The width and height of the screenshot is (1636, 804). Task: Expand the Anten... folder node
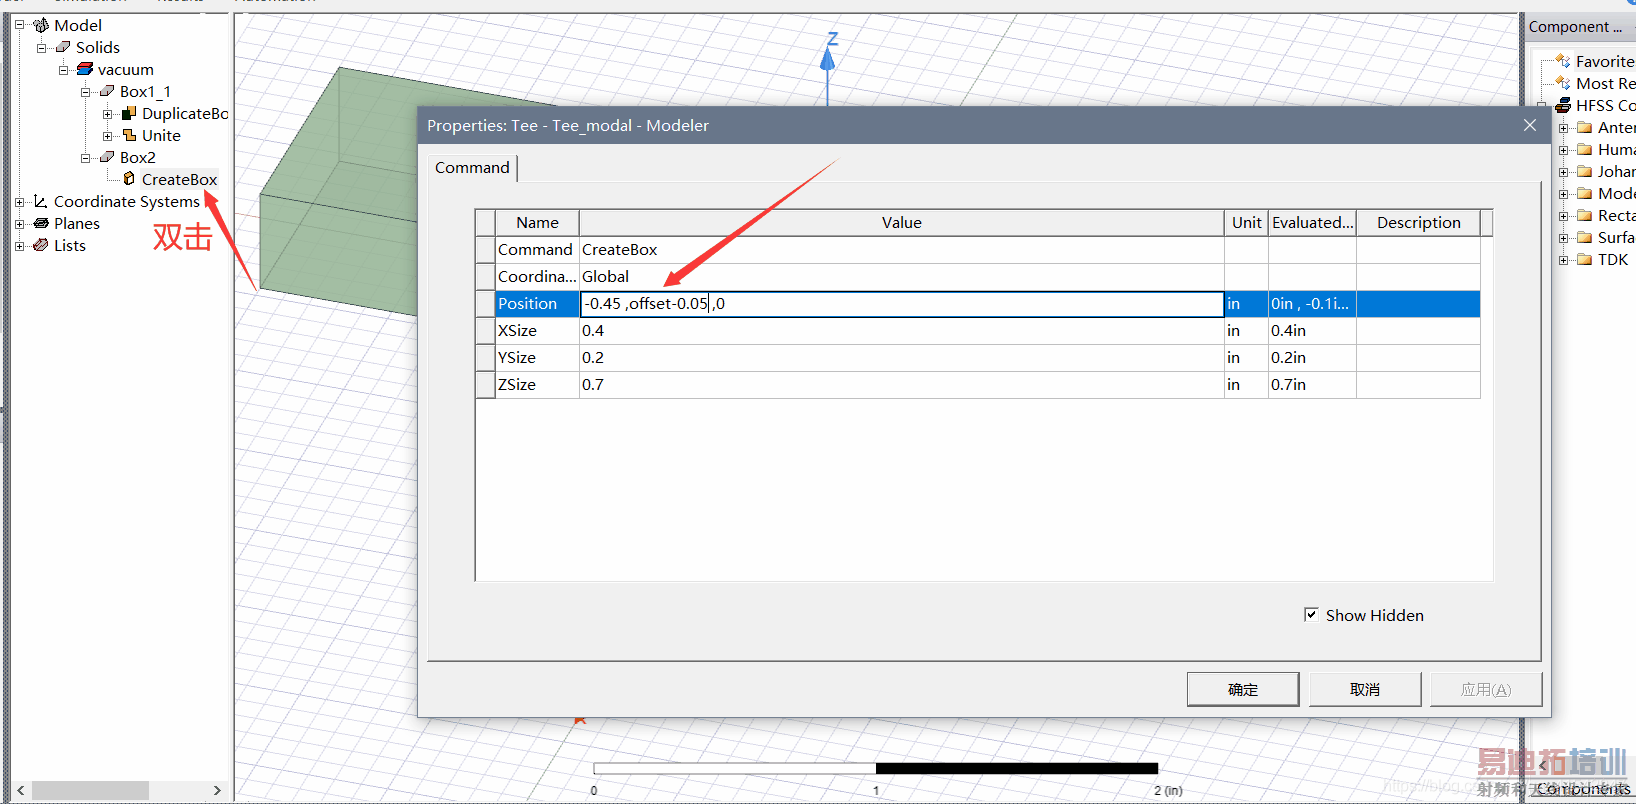[x=1563, y=127]
